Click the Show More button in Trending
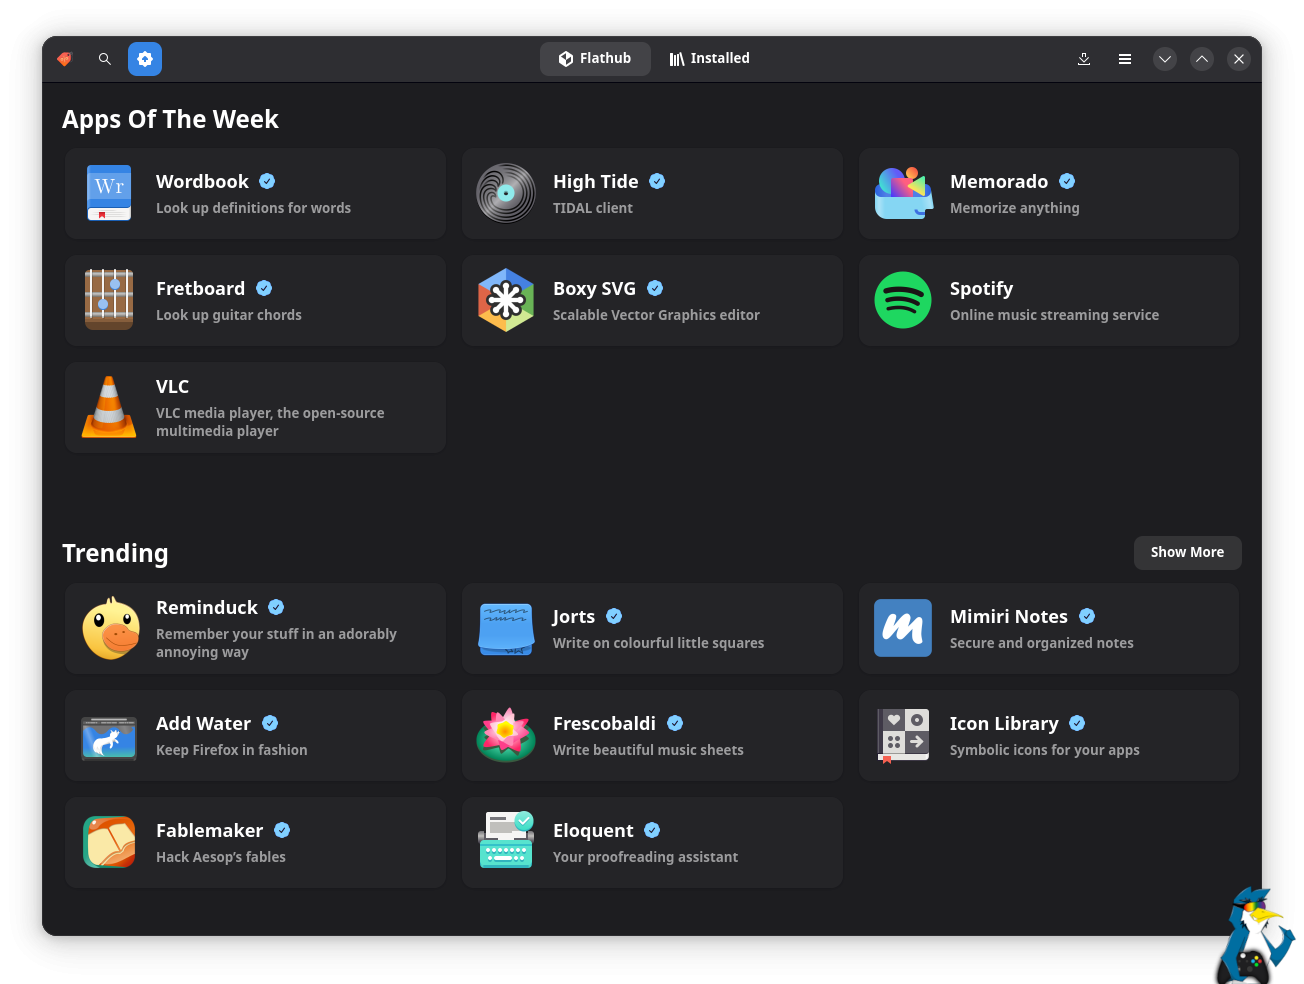The image size is (1304, 984). (x=1187, y=552)
